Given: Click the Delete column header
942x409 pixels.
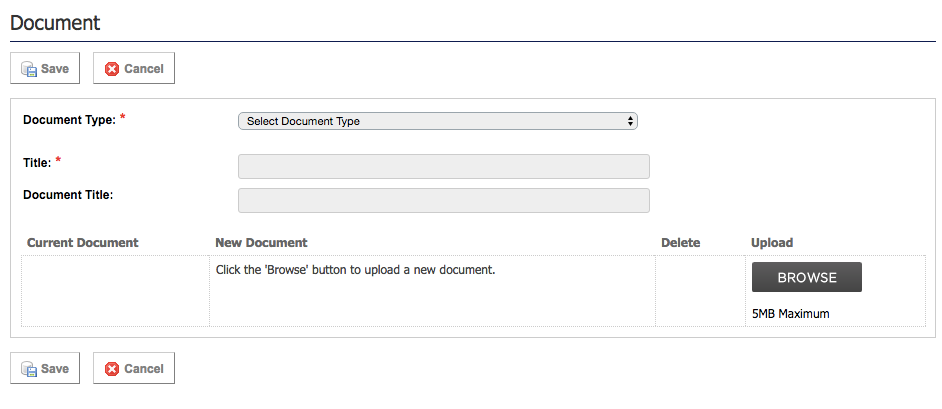Looking at the screenshot, I should (x=681, y=243).
